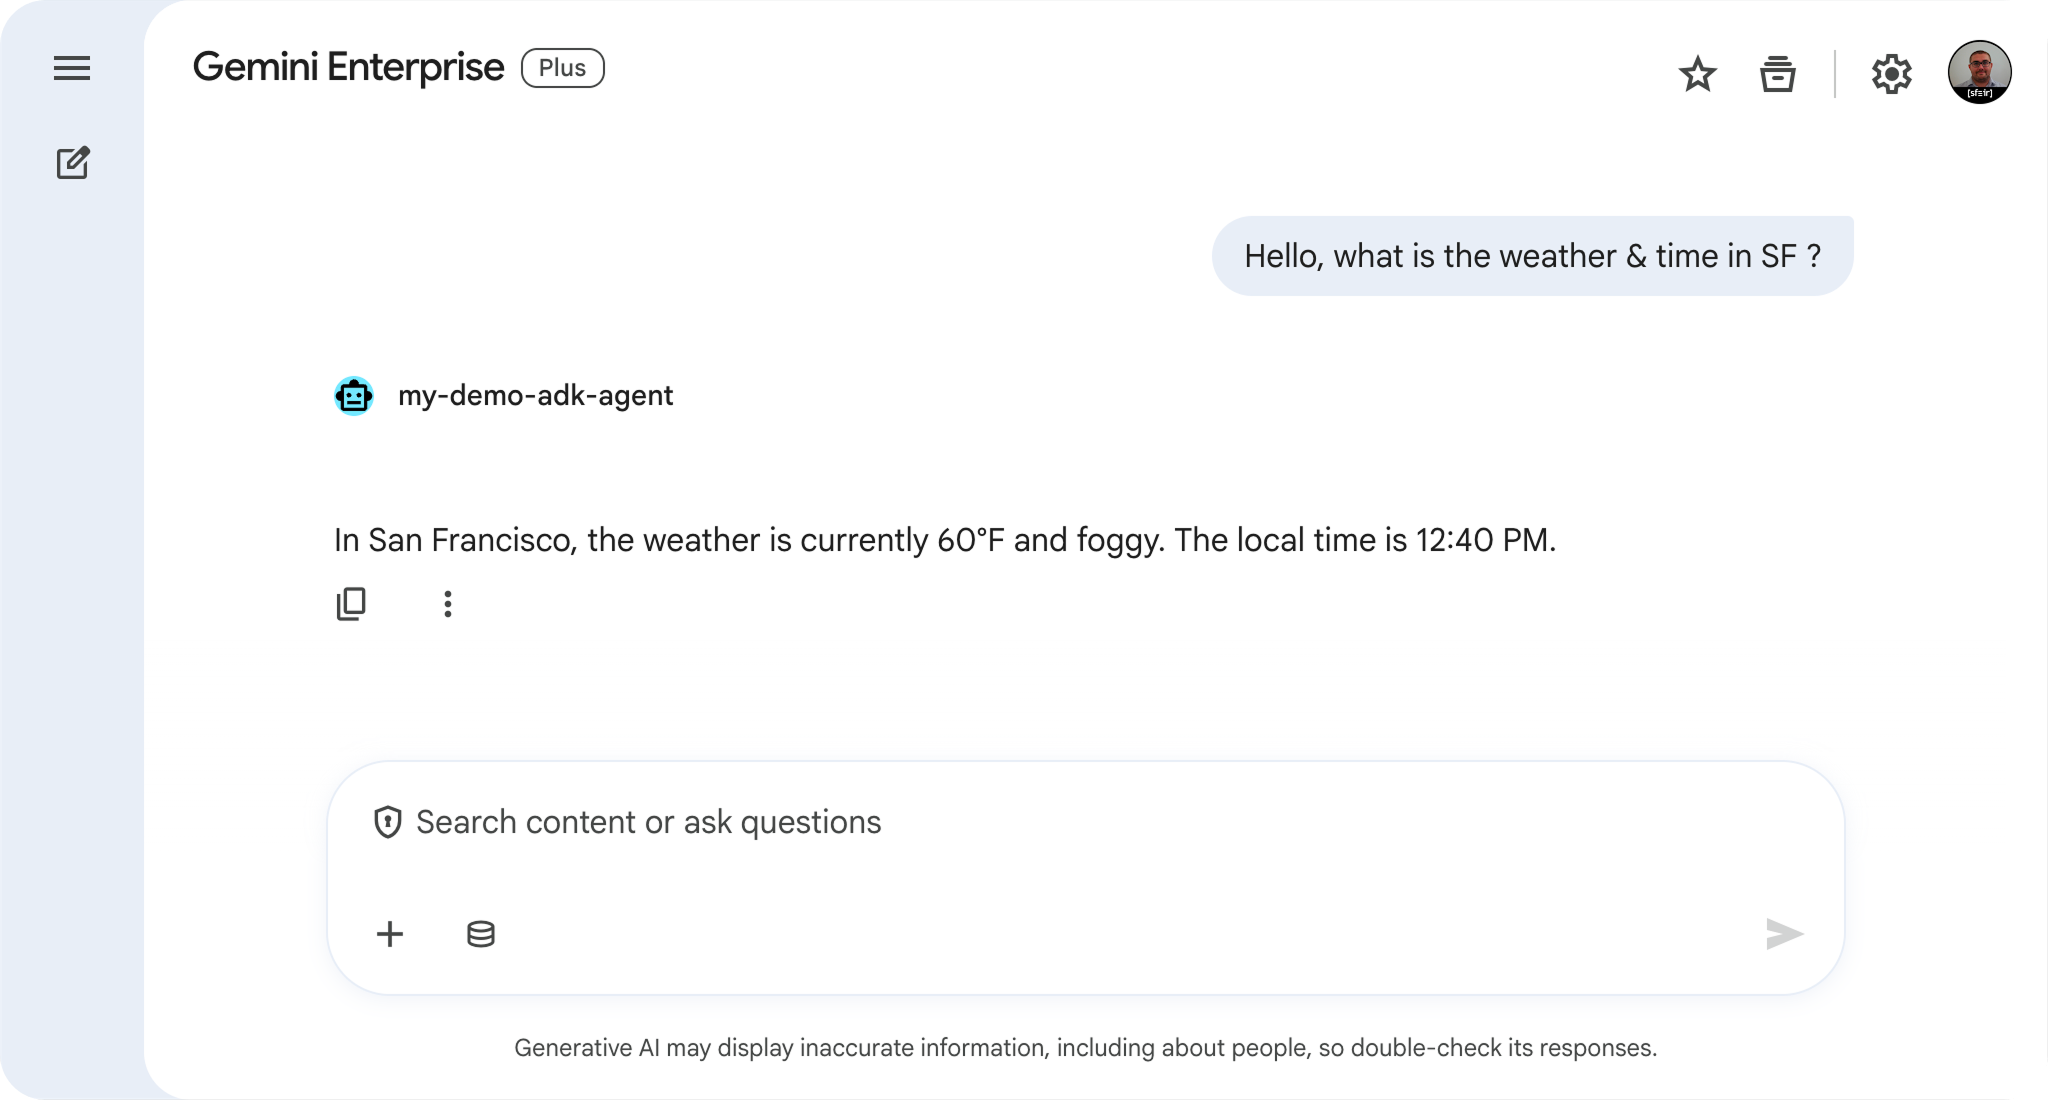This screenshot has height=1100, width=2048.
Task: Click the my-demo-adk-agent name label
Action: point(535,396)
